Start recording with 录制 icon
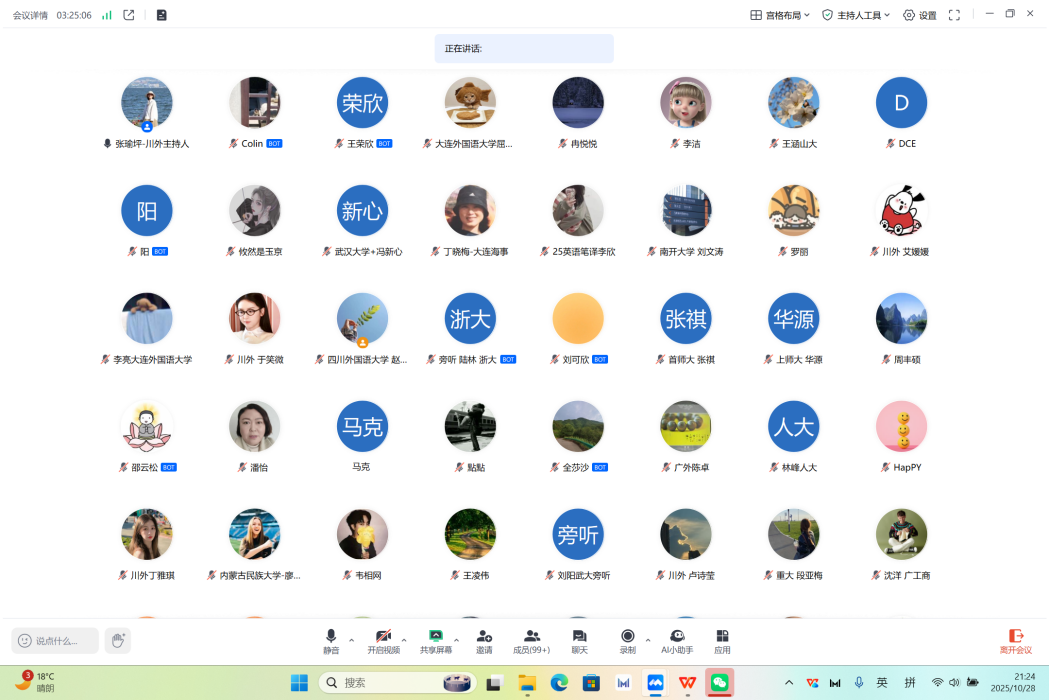This screenshot has width=1049, height=700. pyautogui.click(x=627, y=641)
